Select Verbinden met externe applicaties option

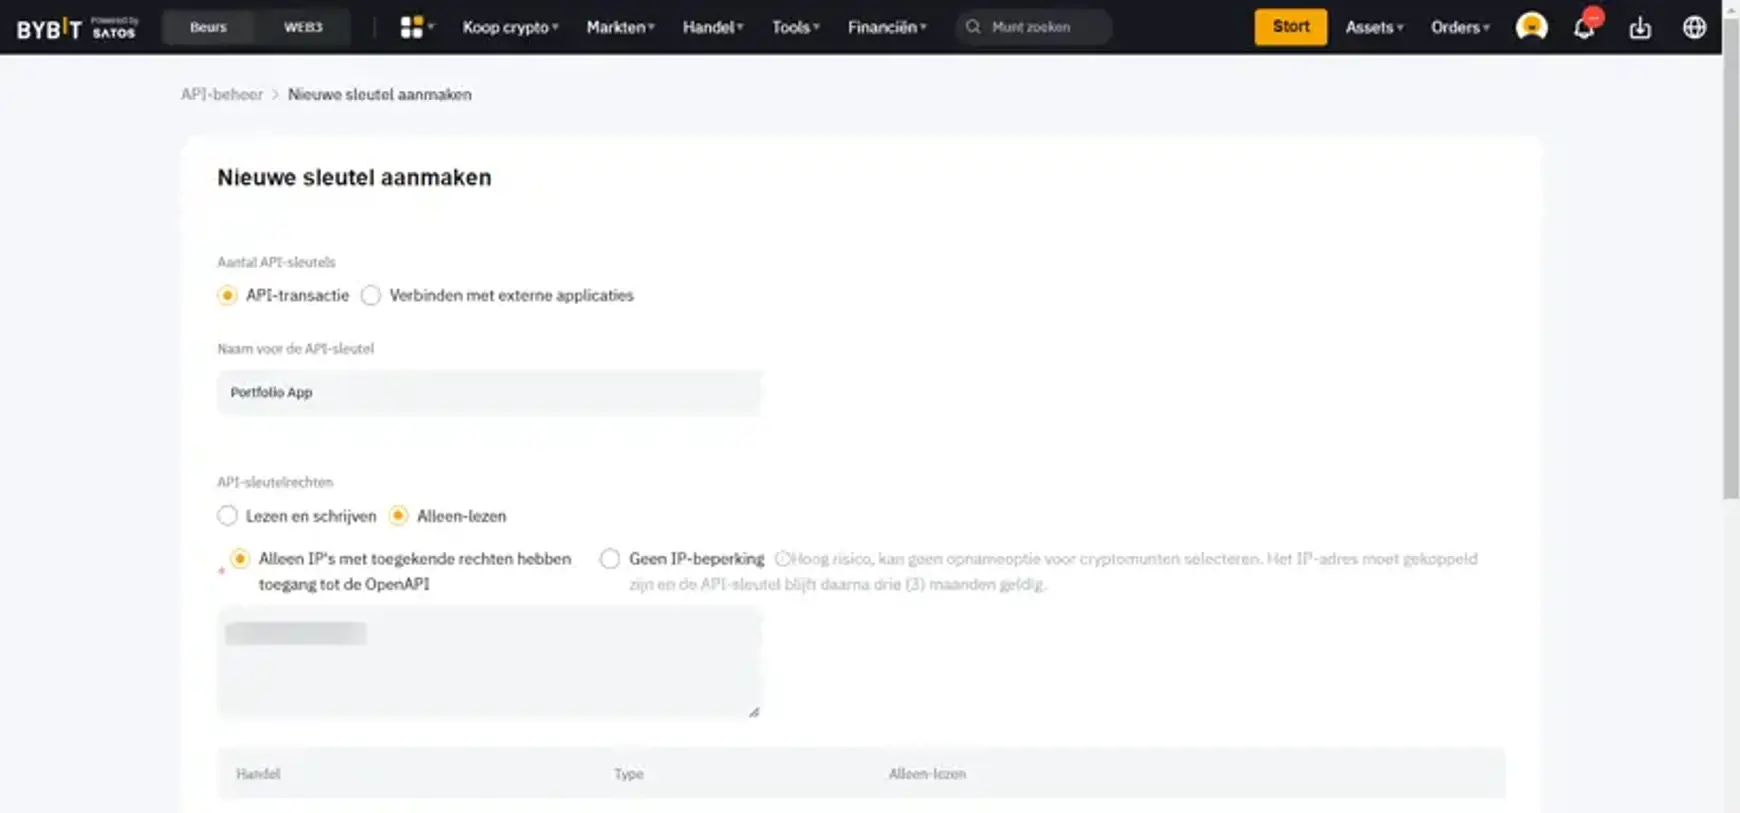tap(371, 295)
